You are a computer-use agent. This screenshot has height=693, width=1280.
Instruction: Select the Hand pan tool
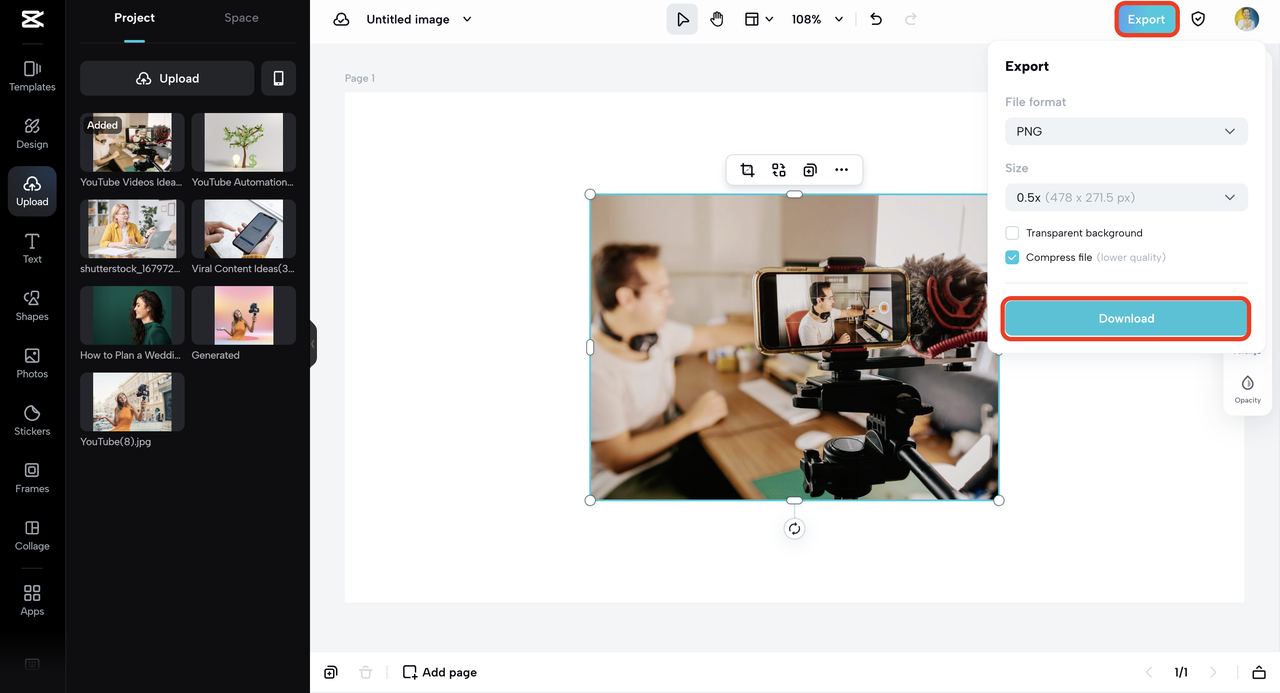[717, 18]
